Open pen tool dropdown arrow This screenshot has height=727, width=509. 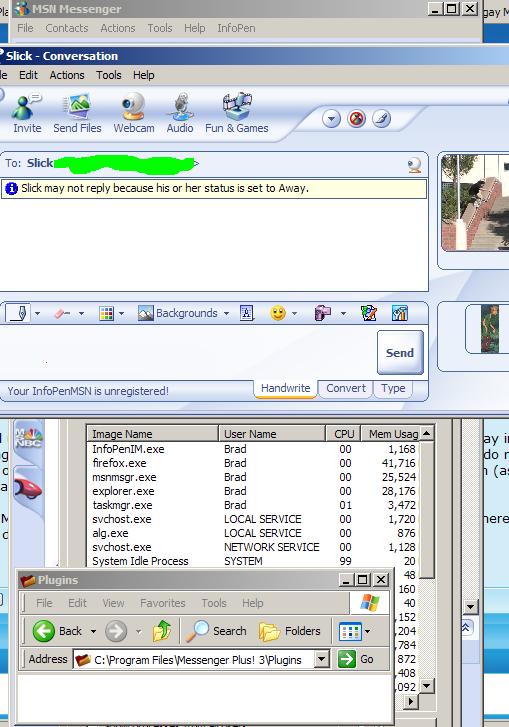pyautogui.click(x=38, y=313)
